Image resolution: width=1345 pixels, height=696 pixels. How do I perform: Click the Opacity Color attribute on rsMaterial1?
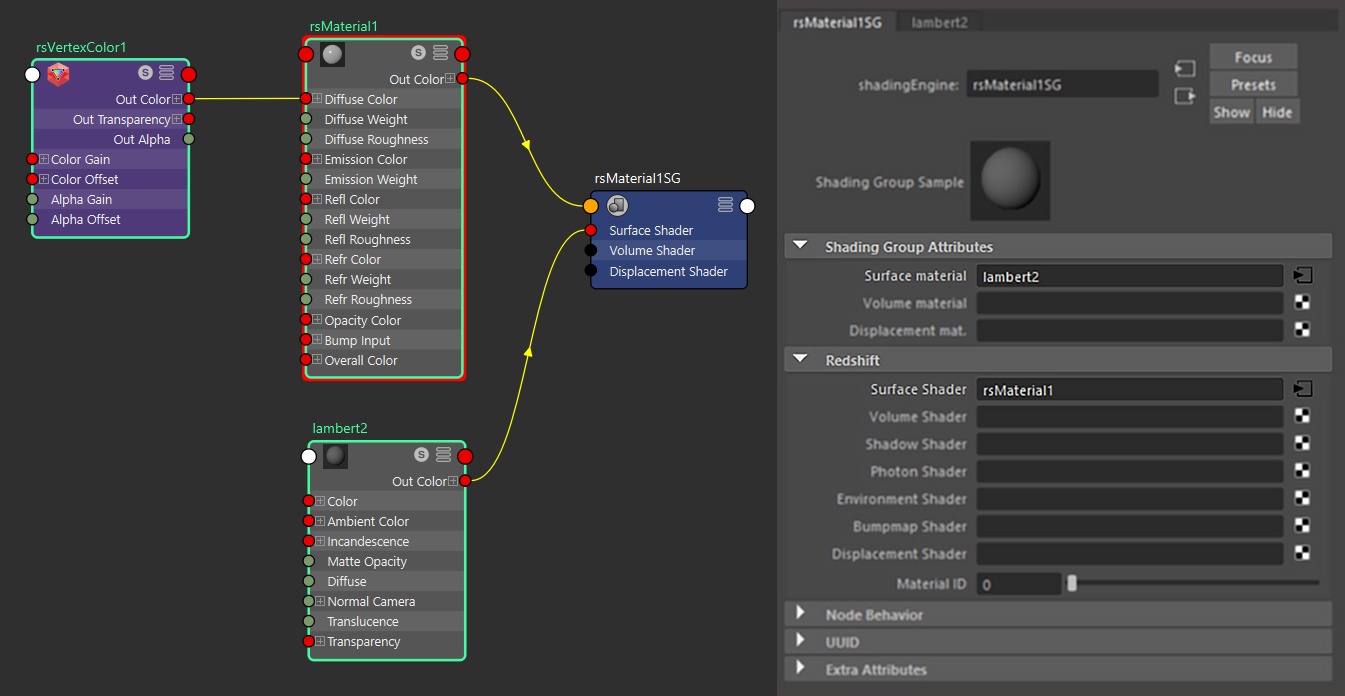362,320
